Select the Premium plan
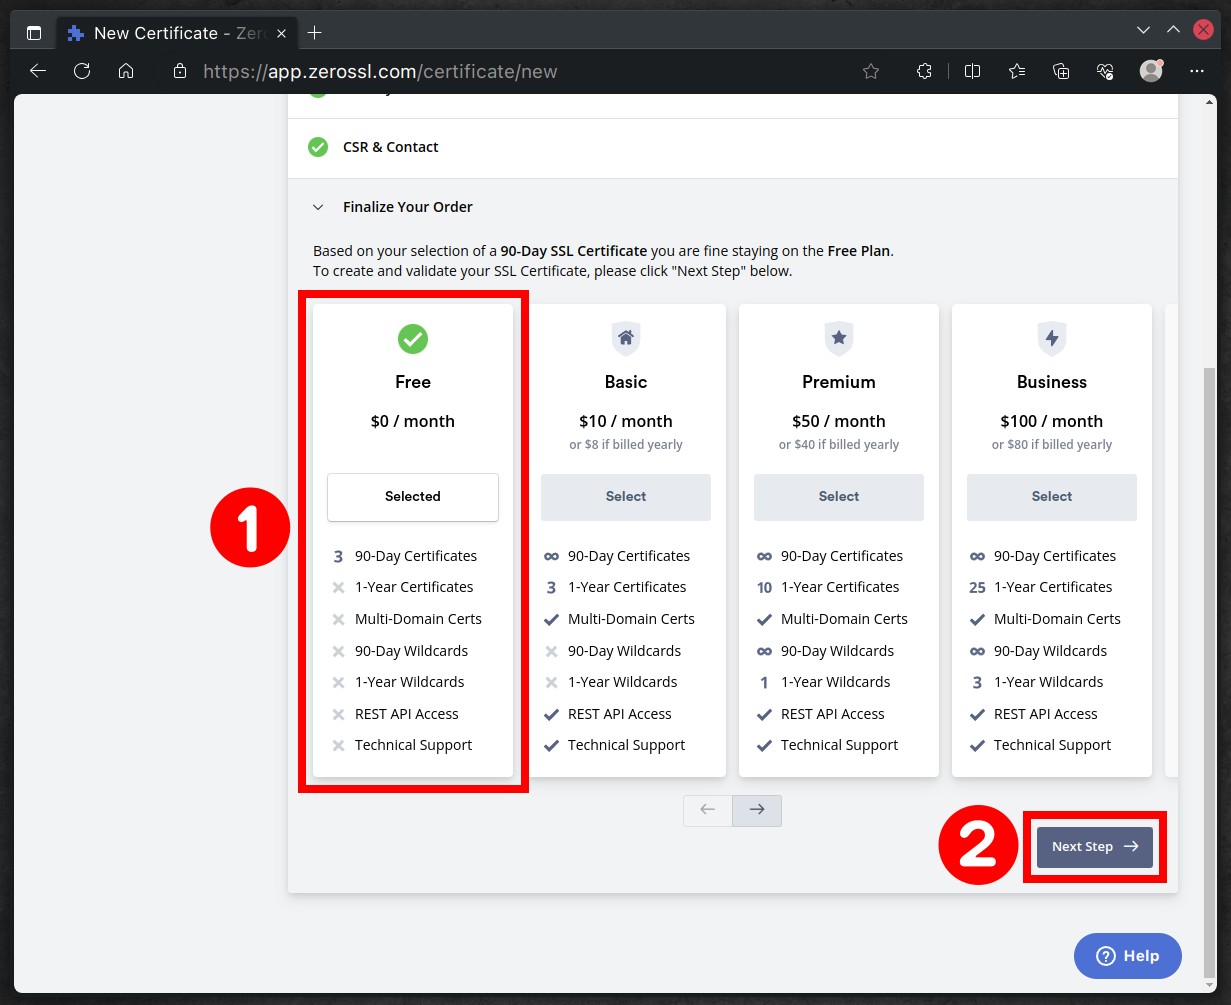This screenshot has width=1231, height=1005. click(839, 497)
